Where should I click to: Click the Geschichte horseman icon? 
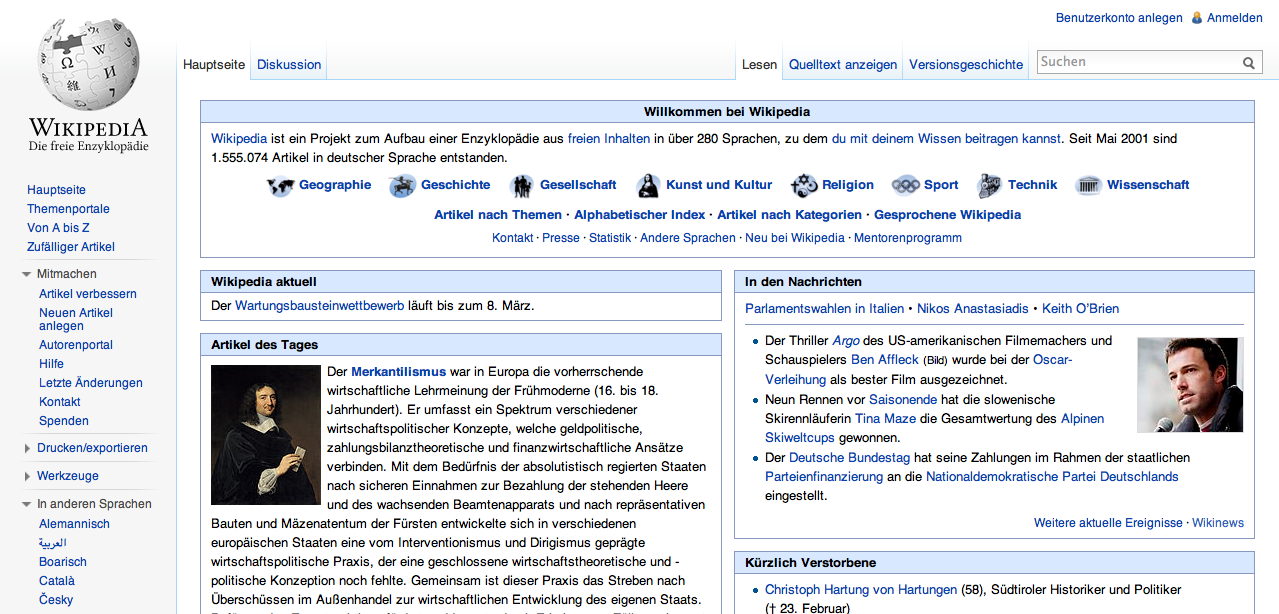pyautogui.click(x=403, y=186)
